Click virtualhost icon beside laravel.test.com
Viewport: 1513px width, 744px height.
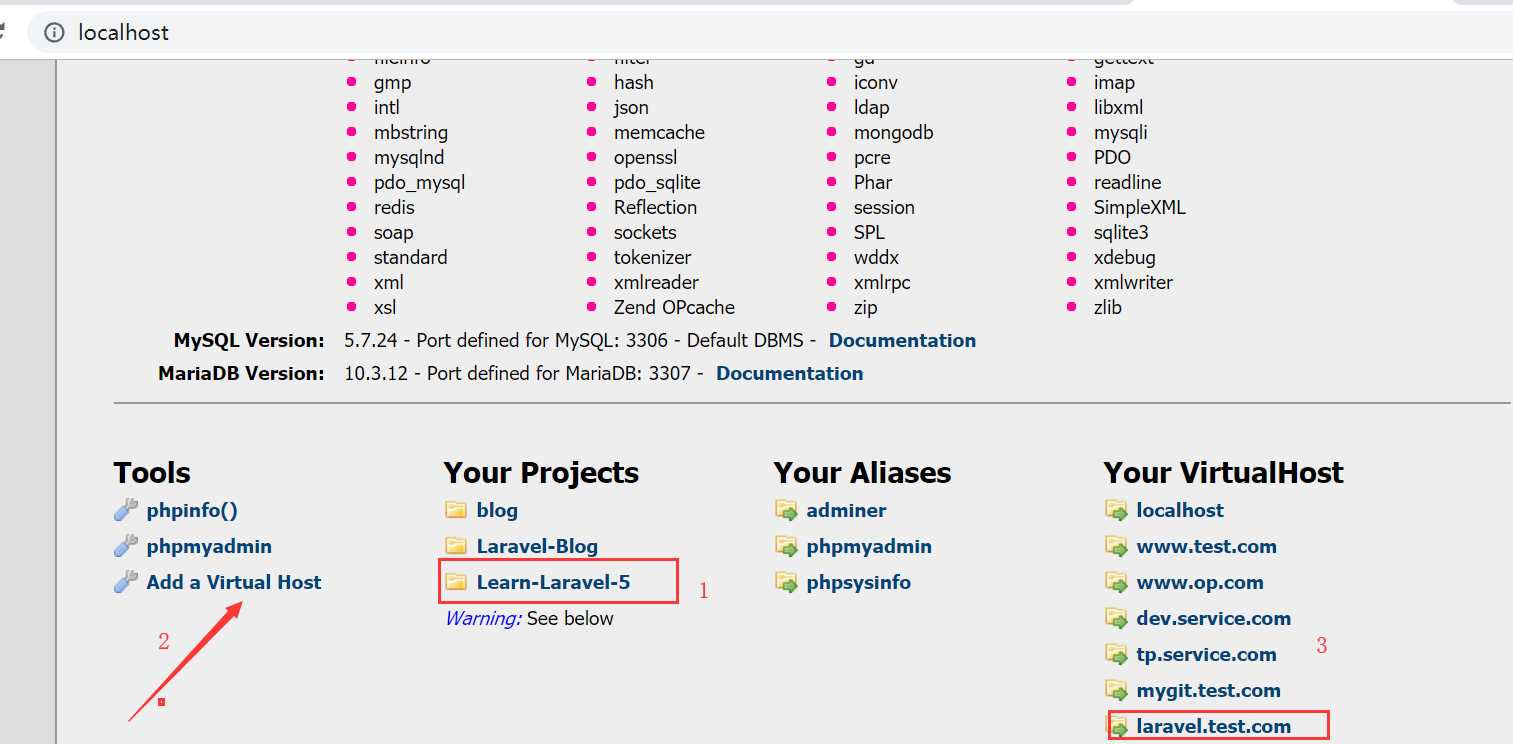pos(1118,726)
